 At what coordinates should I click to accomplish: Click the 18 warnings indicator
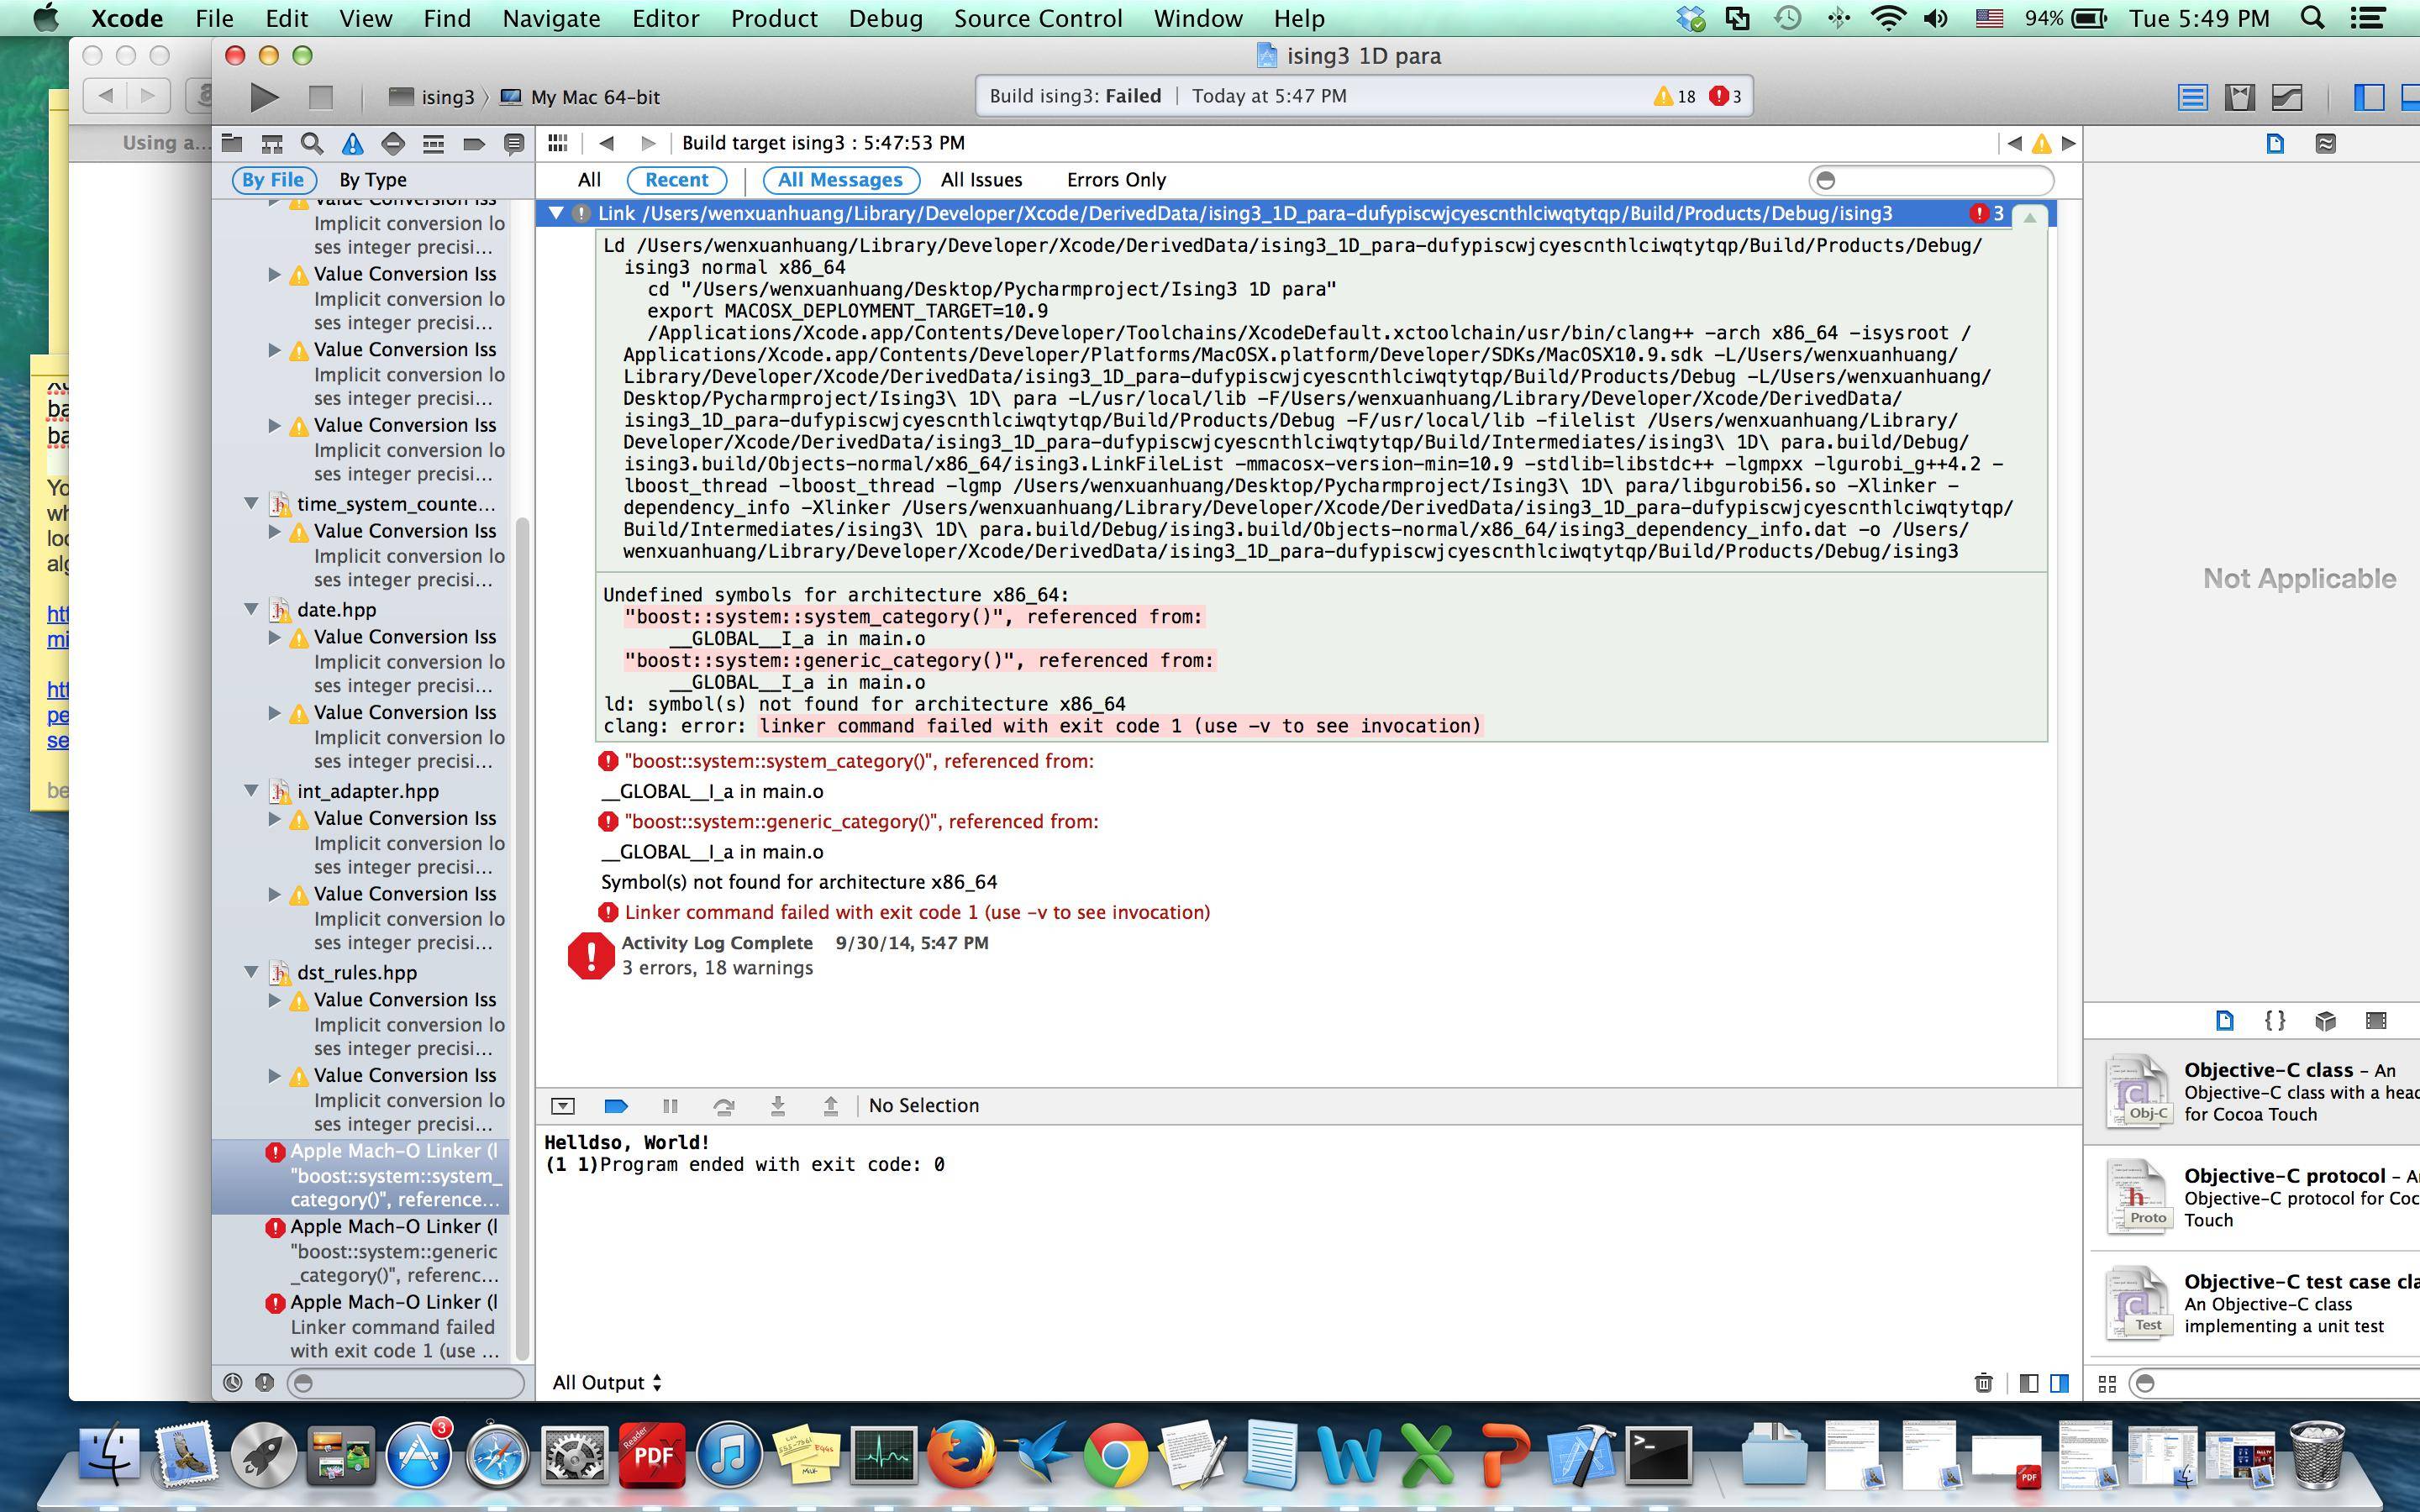coord(1675,97)
